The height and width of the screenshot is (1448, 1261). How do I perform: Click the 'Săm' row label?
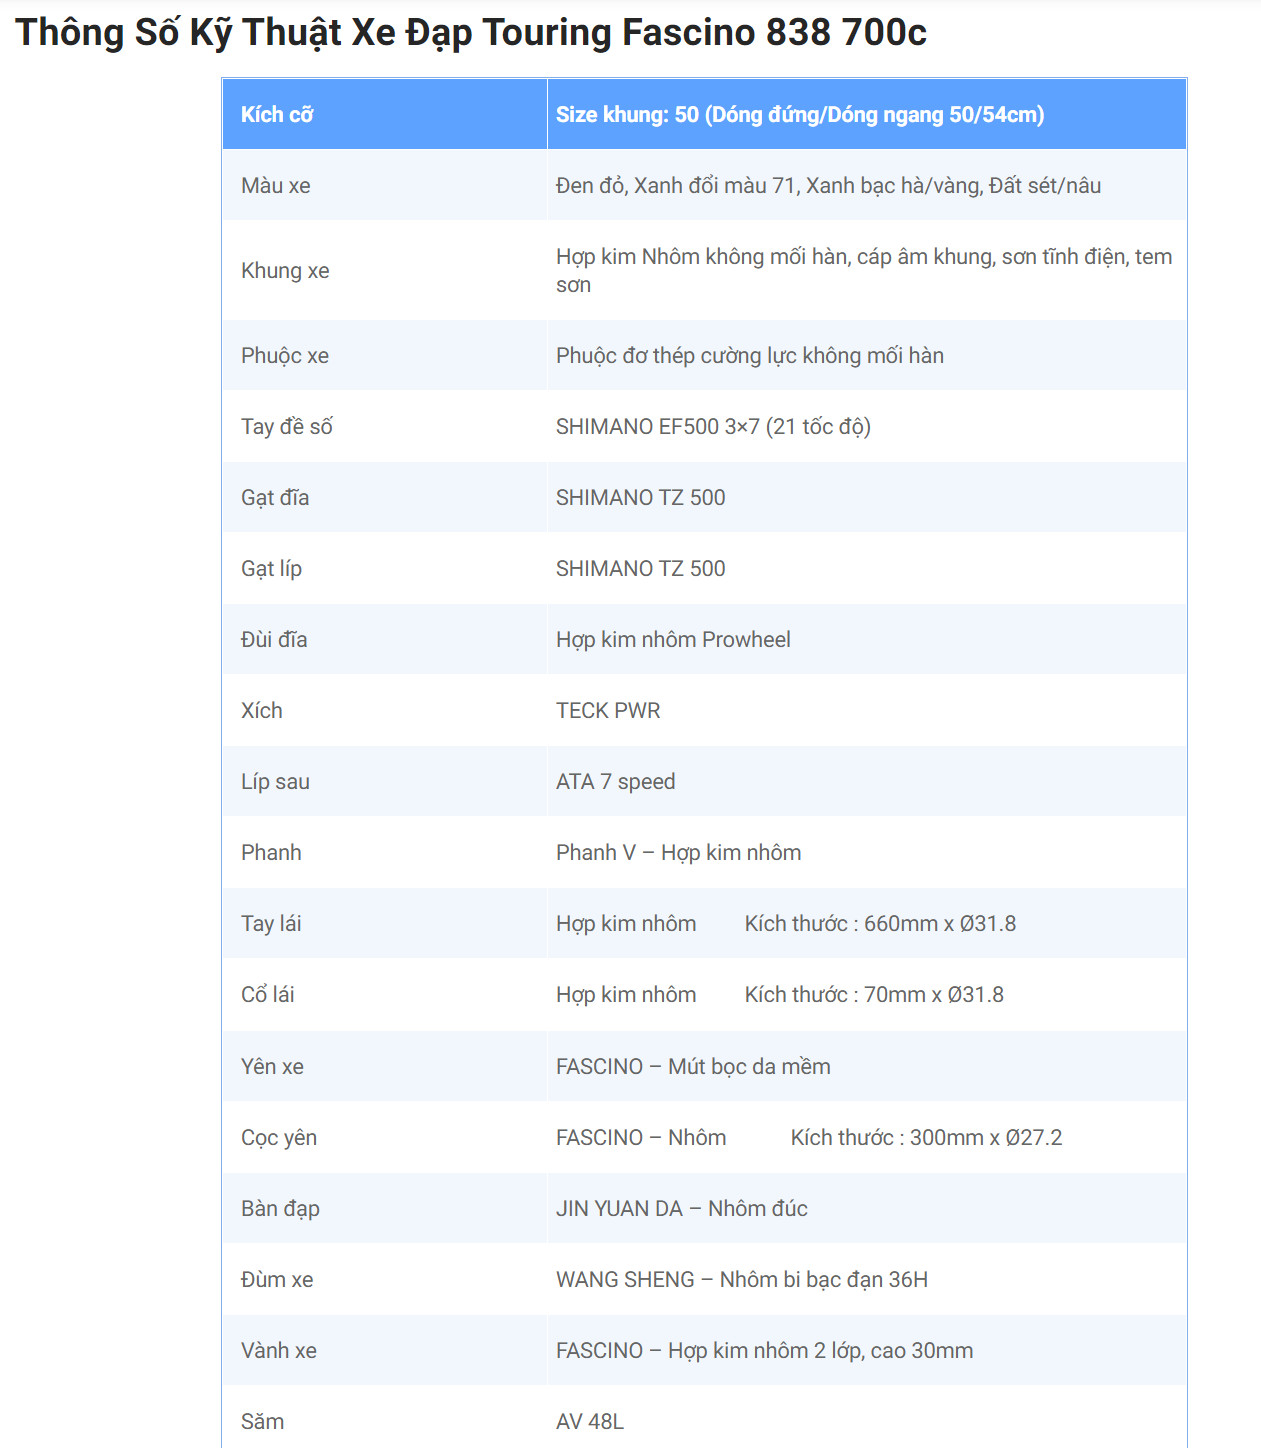coord(262,1421)
